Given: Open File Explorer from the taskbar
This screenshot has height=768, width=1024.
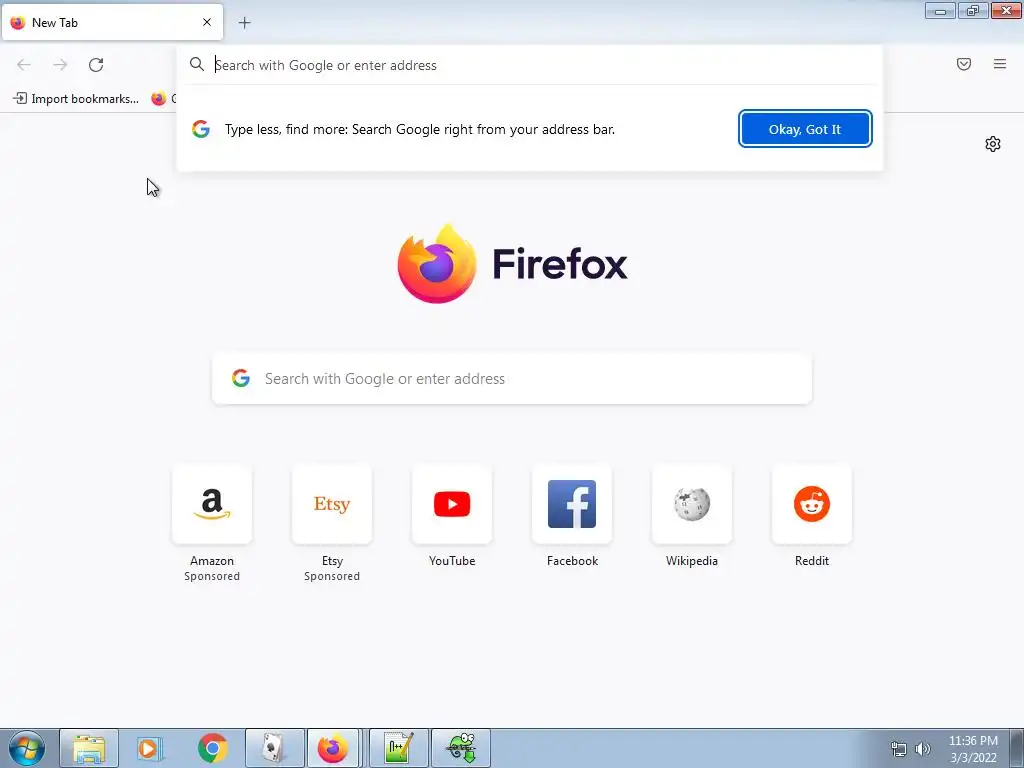Looking at the screenshot, I should pyautogui.click(x=89, y=748).
